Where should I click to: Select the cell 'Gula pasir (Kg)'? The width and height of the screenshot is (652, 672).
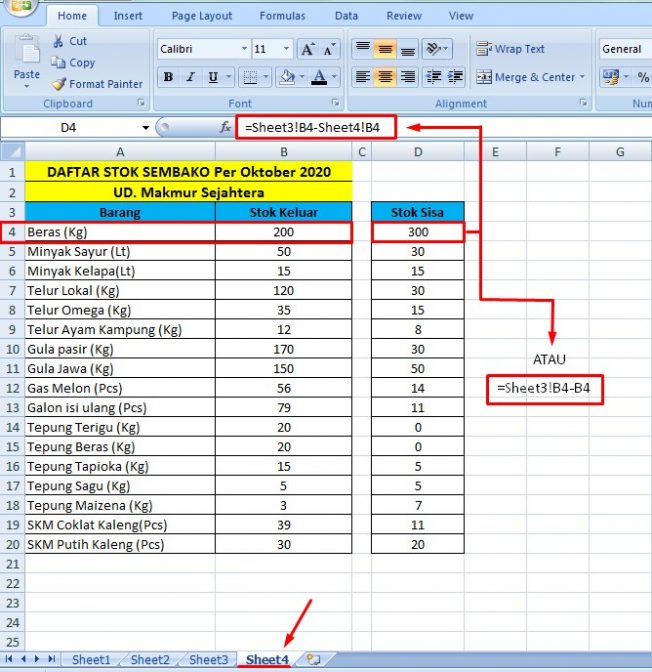[x=120, y=349]
